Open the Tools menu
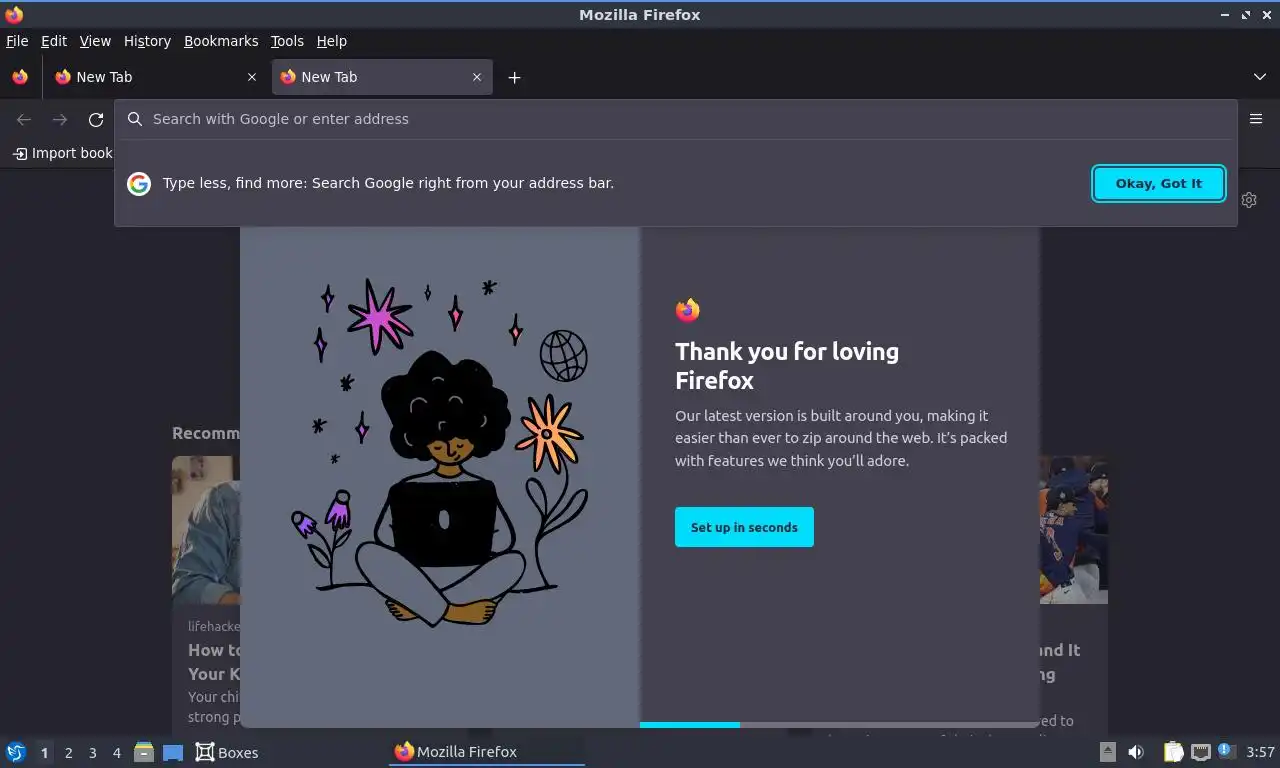 (x=287, y=41)
